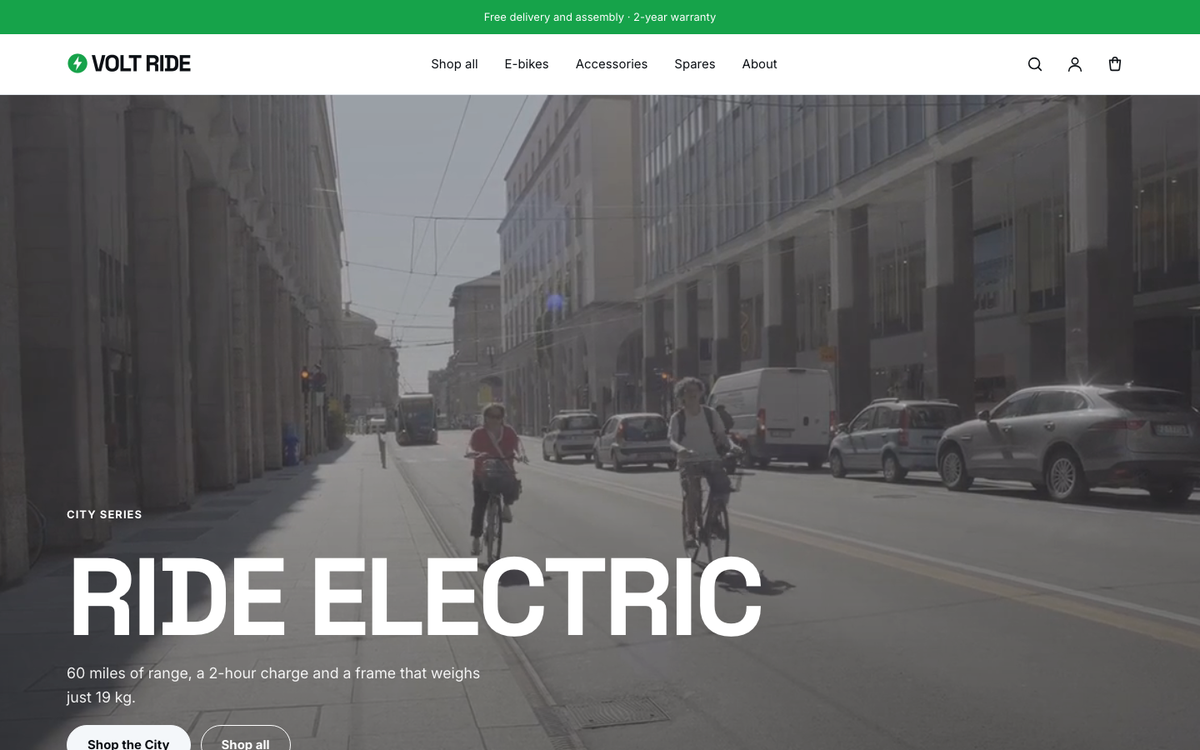Click the RIDE ELECTRIC headline

click(415, 596)
